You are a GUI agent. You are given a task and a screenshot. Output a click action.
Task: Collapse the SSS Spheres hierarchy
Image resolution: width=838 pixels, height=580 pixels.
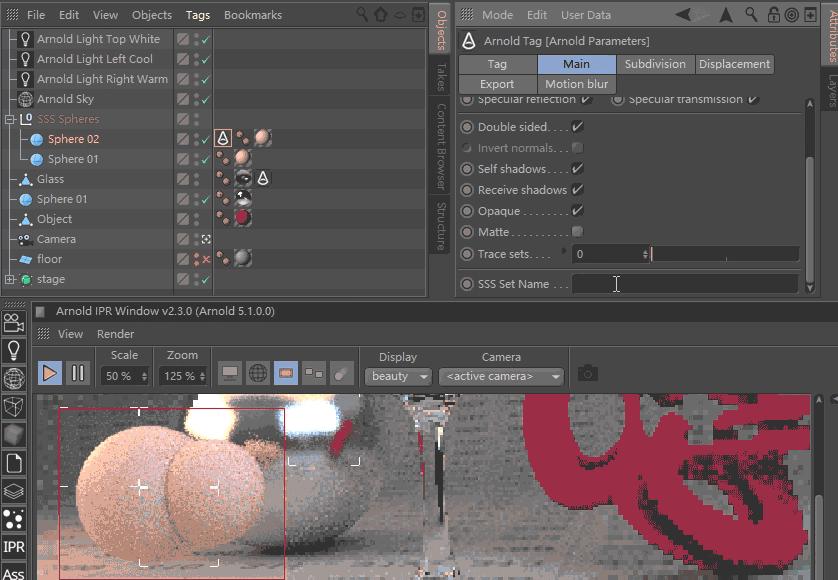point(8,119)
